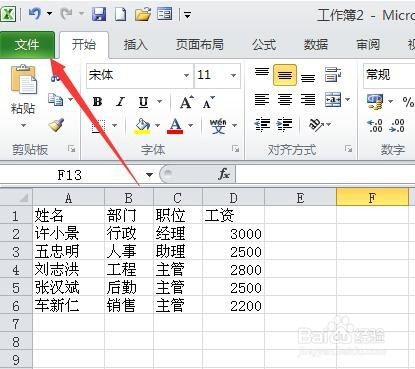Screen dimensions: 415x369
Task: Expand the border style dropdown arrow
Action: pyautogui.click(x=115, y=126)
